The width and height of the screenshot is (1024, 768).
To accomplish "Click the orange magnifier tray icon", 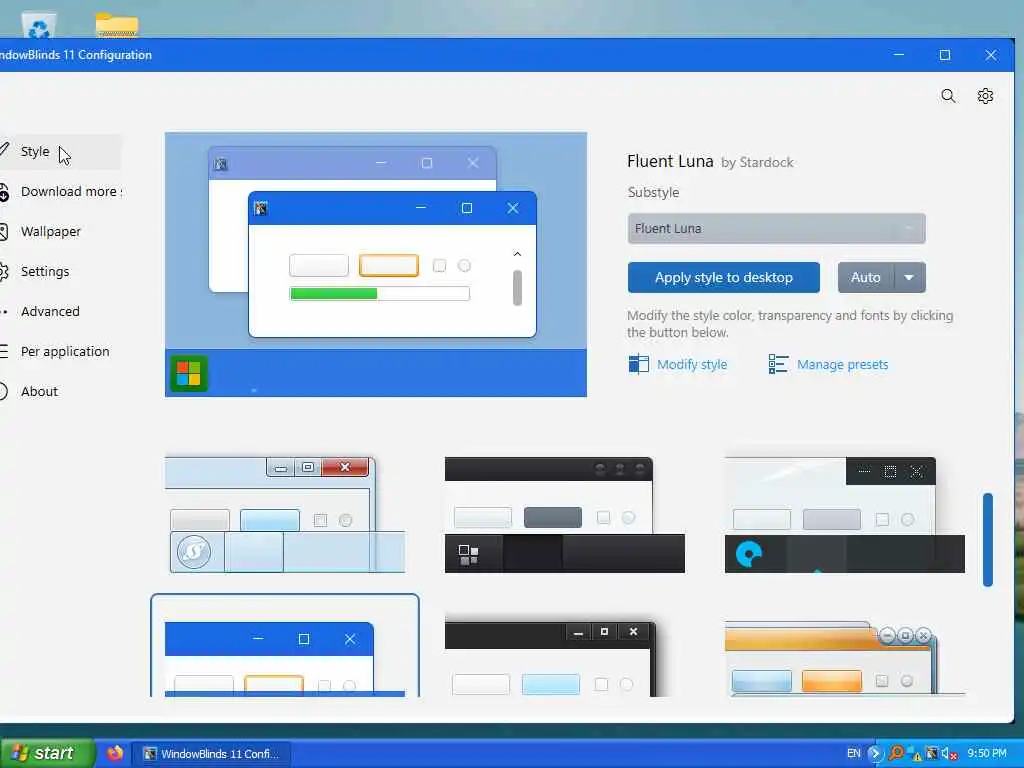I will click(896, 754).
